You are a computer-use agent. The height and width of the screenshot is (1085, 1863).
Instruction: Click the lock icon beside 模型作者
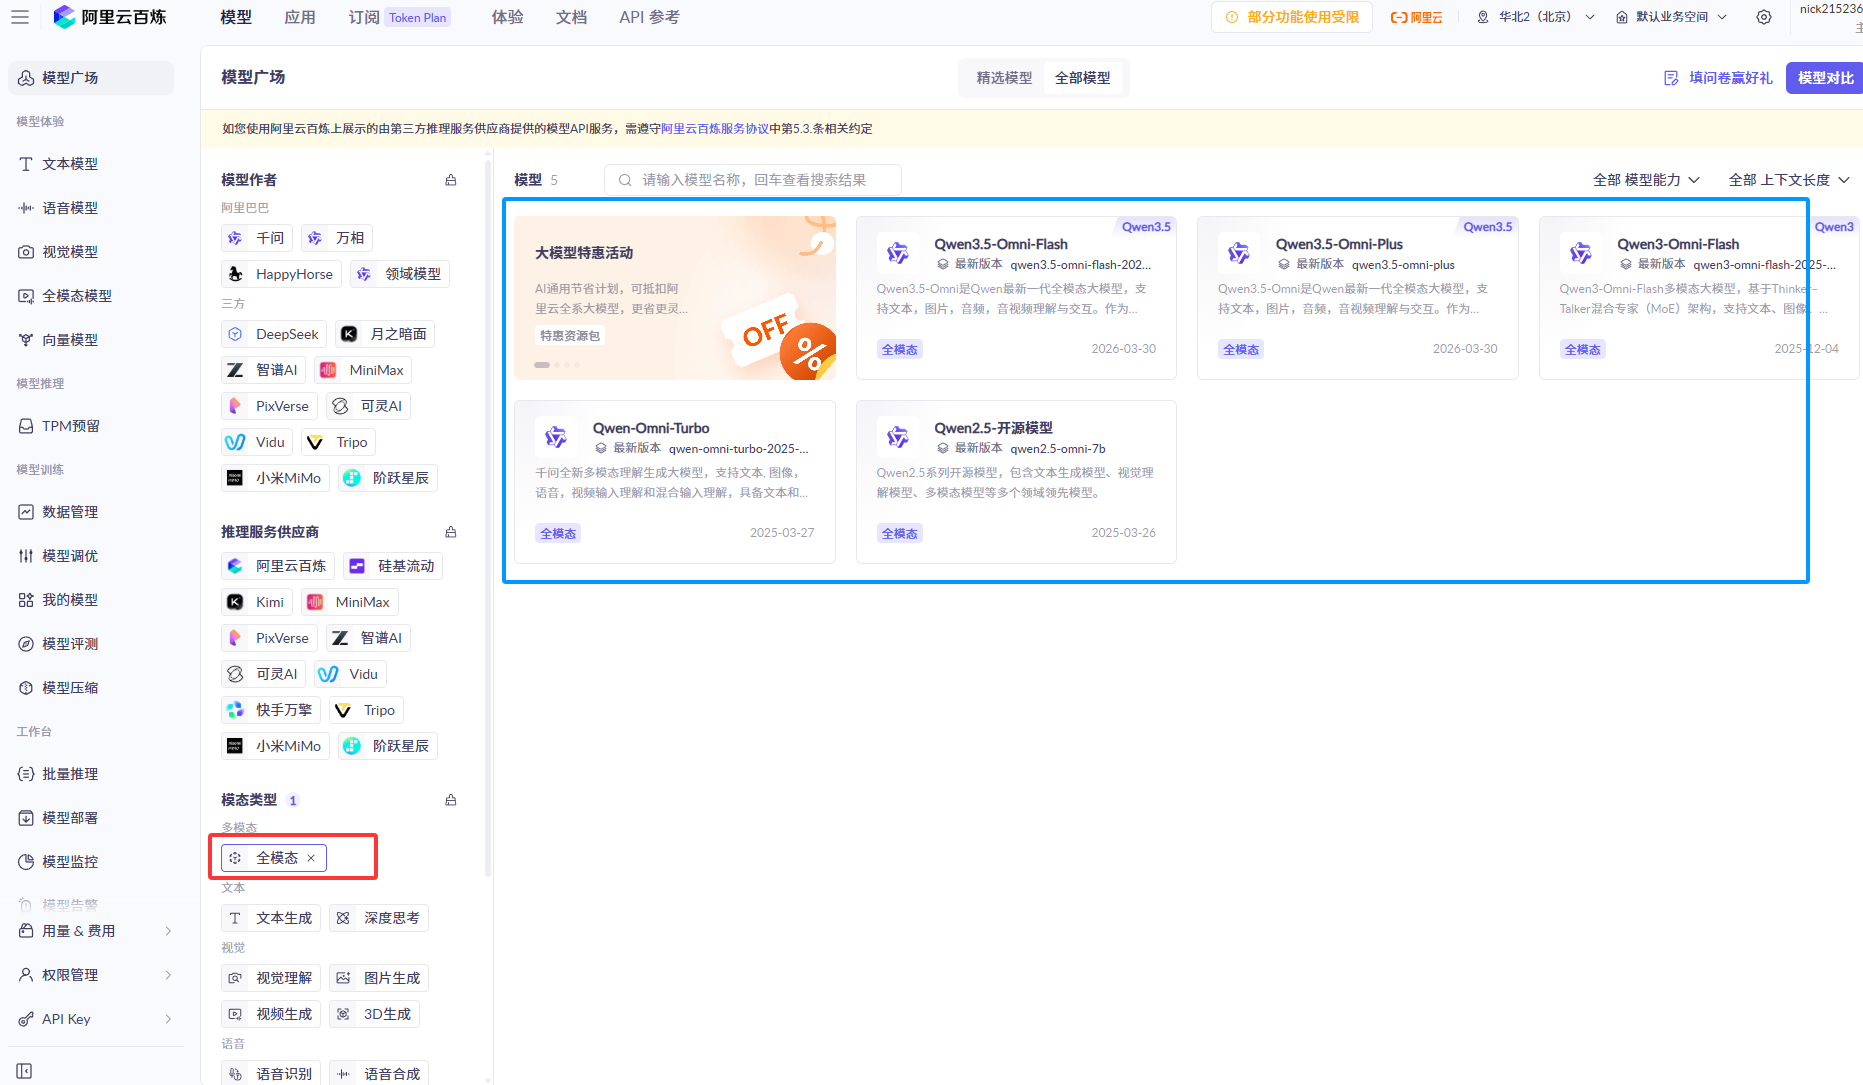[x=451, y=180]
